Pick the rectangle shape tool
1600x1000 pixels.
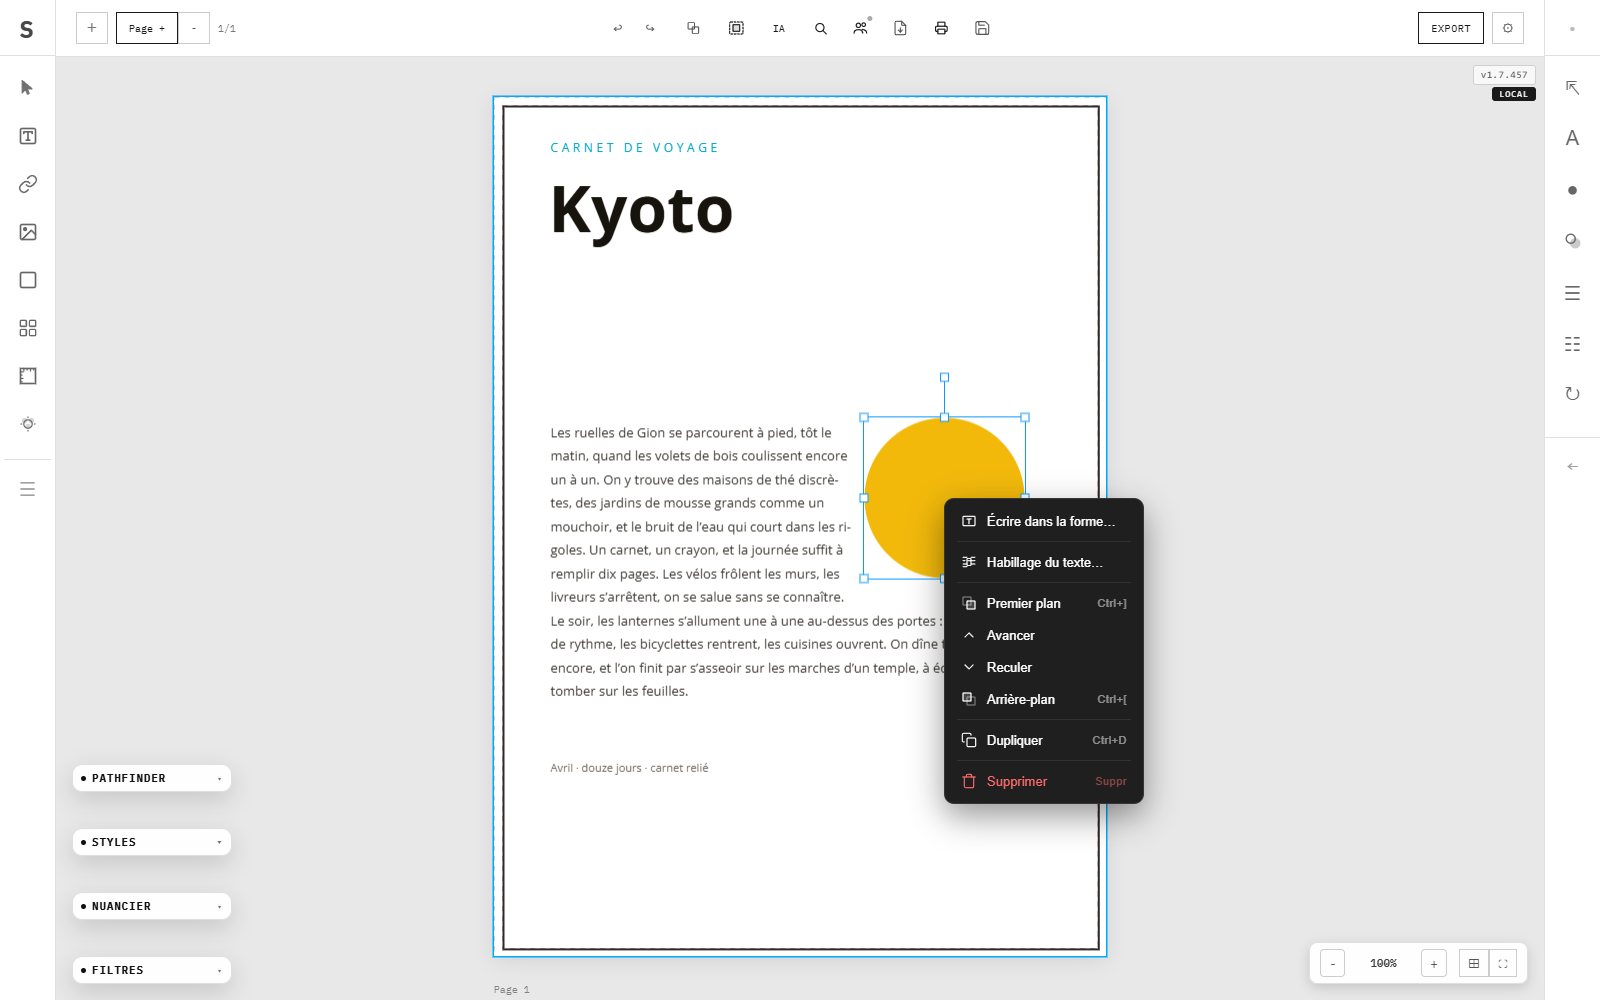tap(28, 280)
